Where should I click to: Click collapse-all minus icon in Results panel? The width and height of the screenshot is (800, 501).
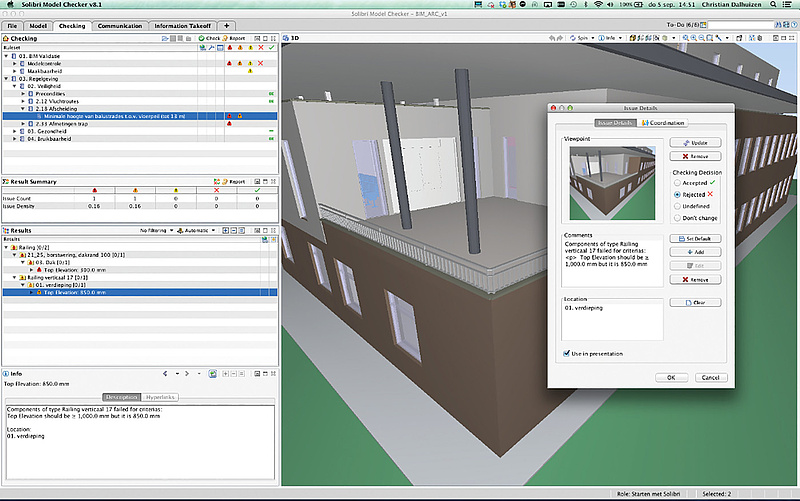[x=234, y=231]
